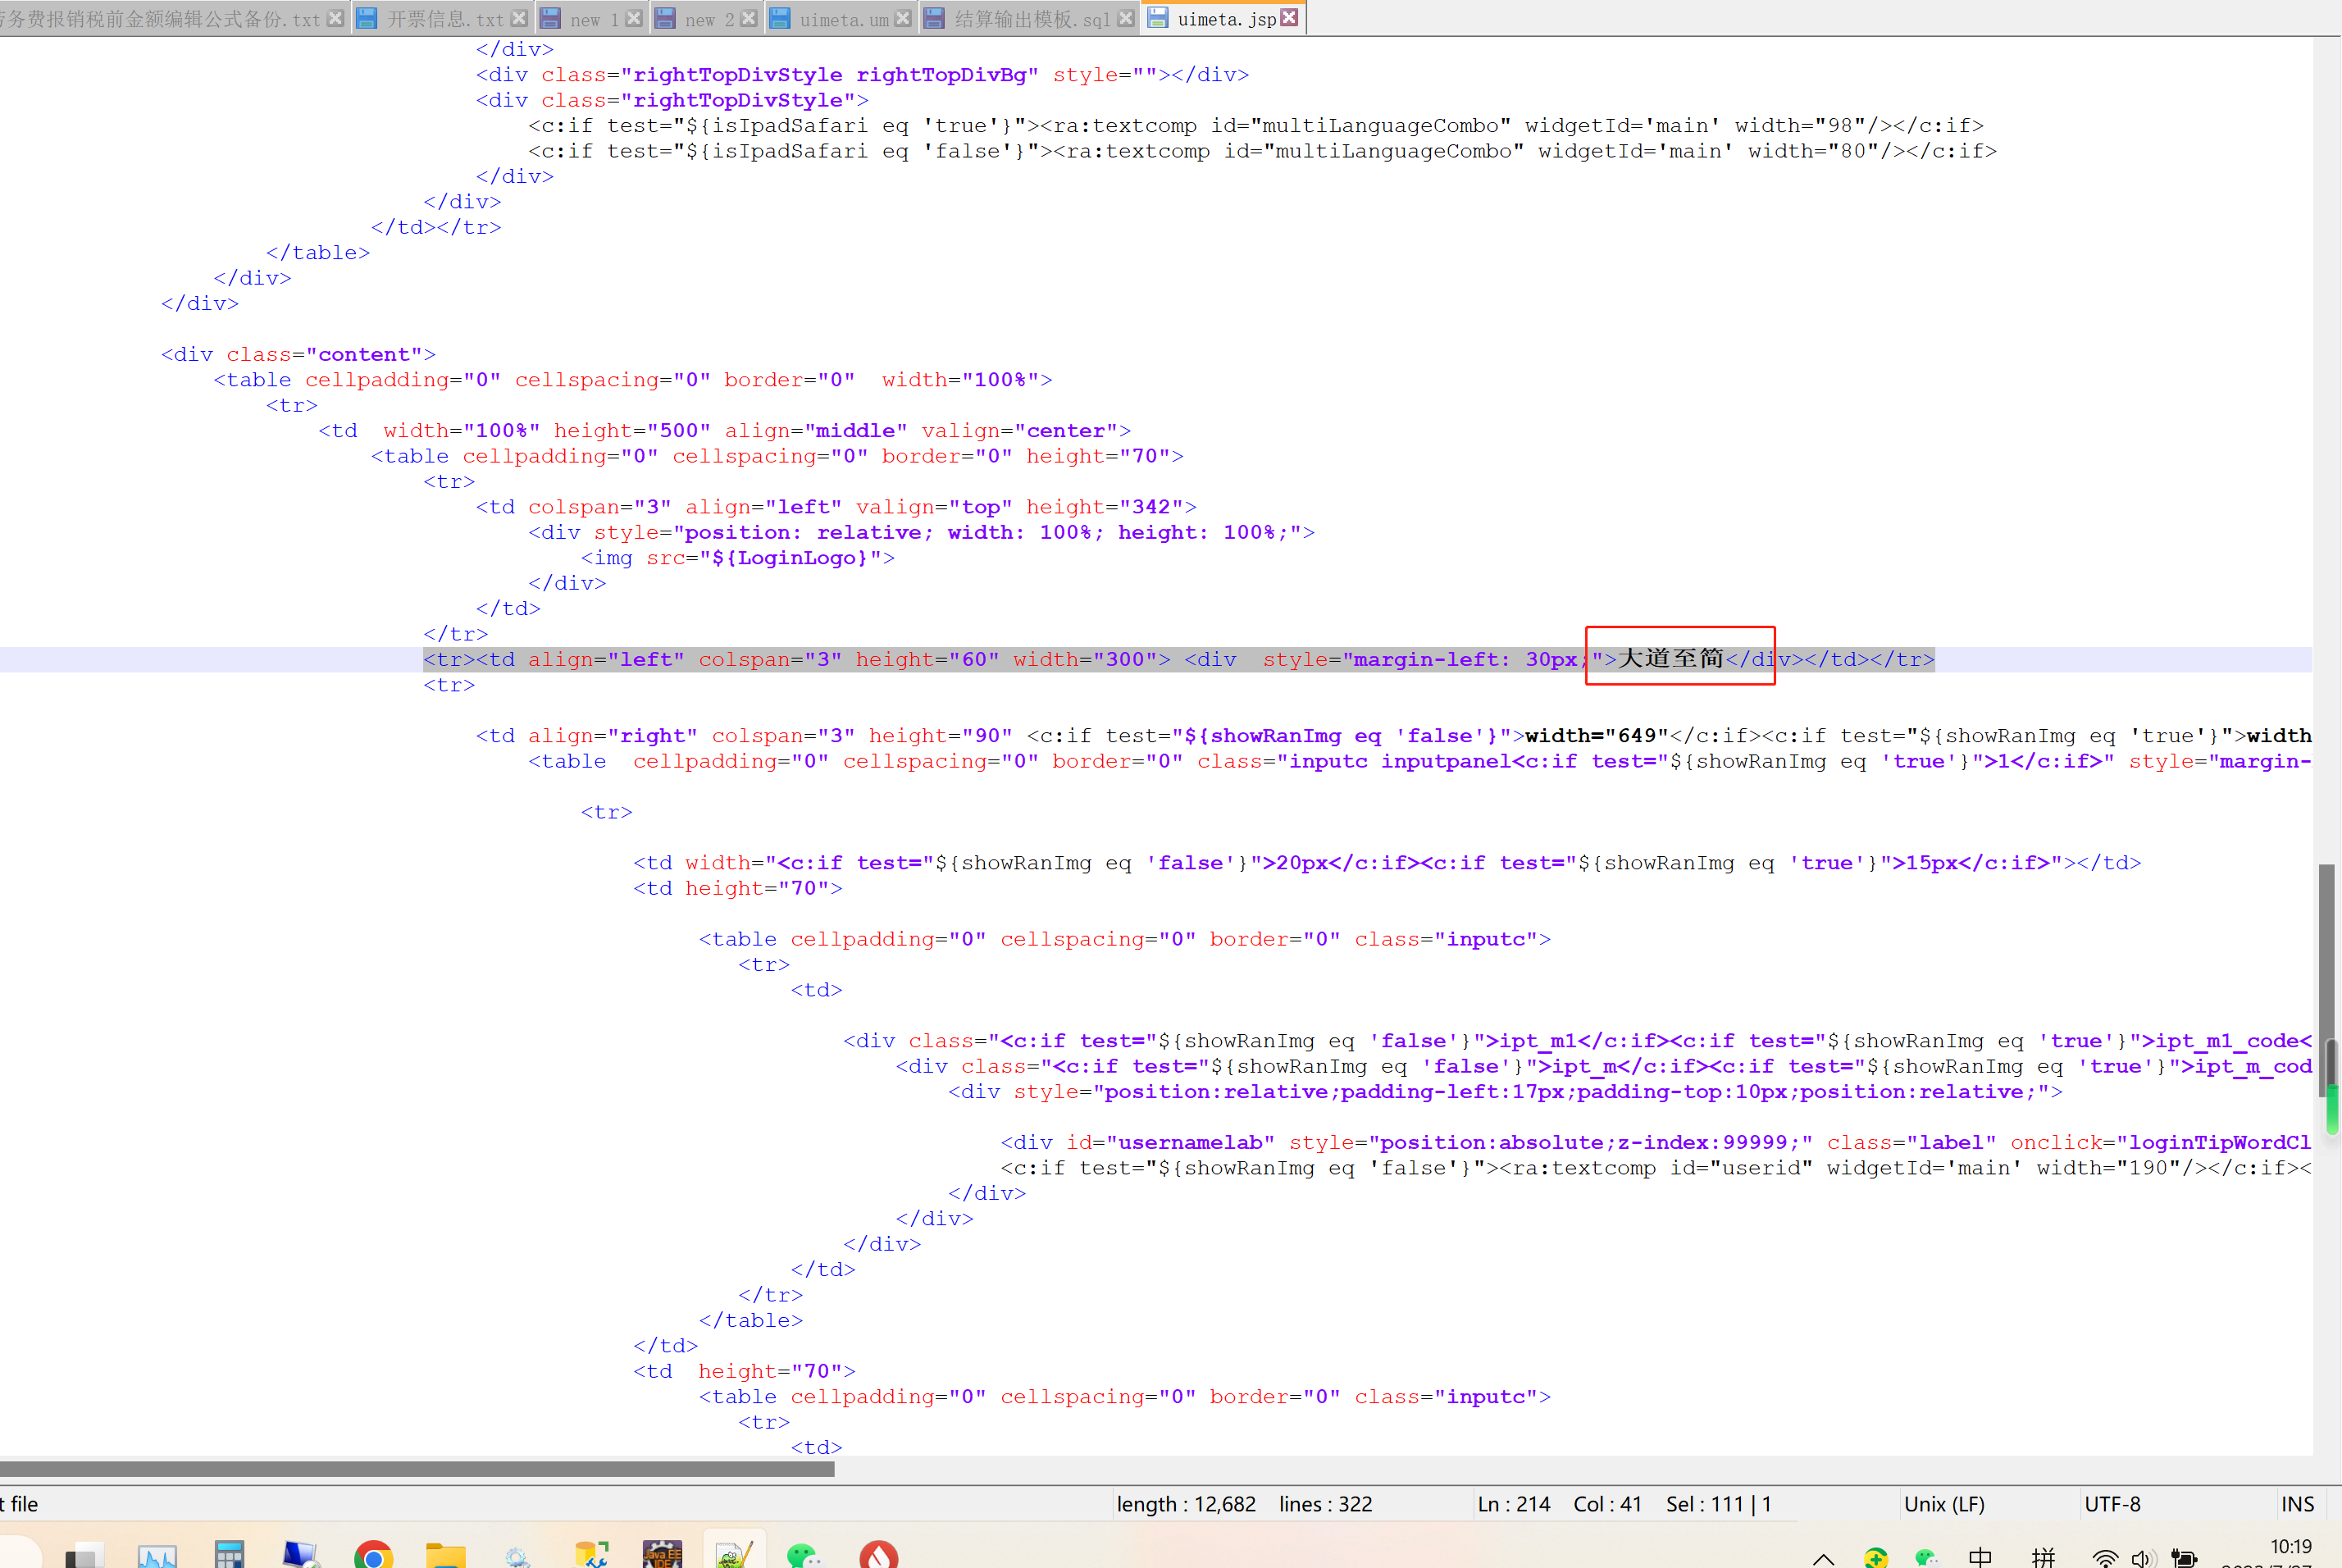2342x1568 pixels.
Task: Click the Notepad++ taskbar icon
Action: [734, 1554]
